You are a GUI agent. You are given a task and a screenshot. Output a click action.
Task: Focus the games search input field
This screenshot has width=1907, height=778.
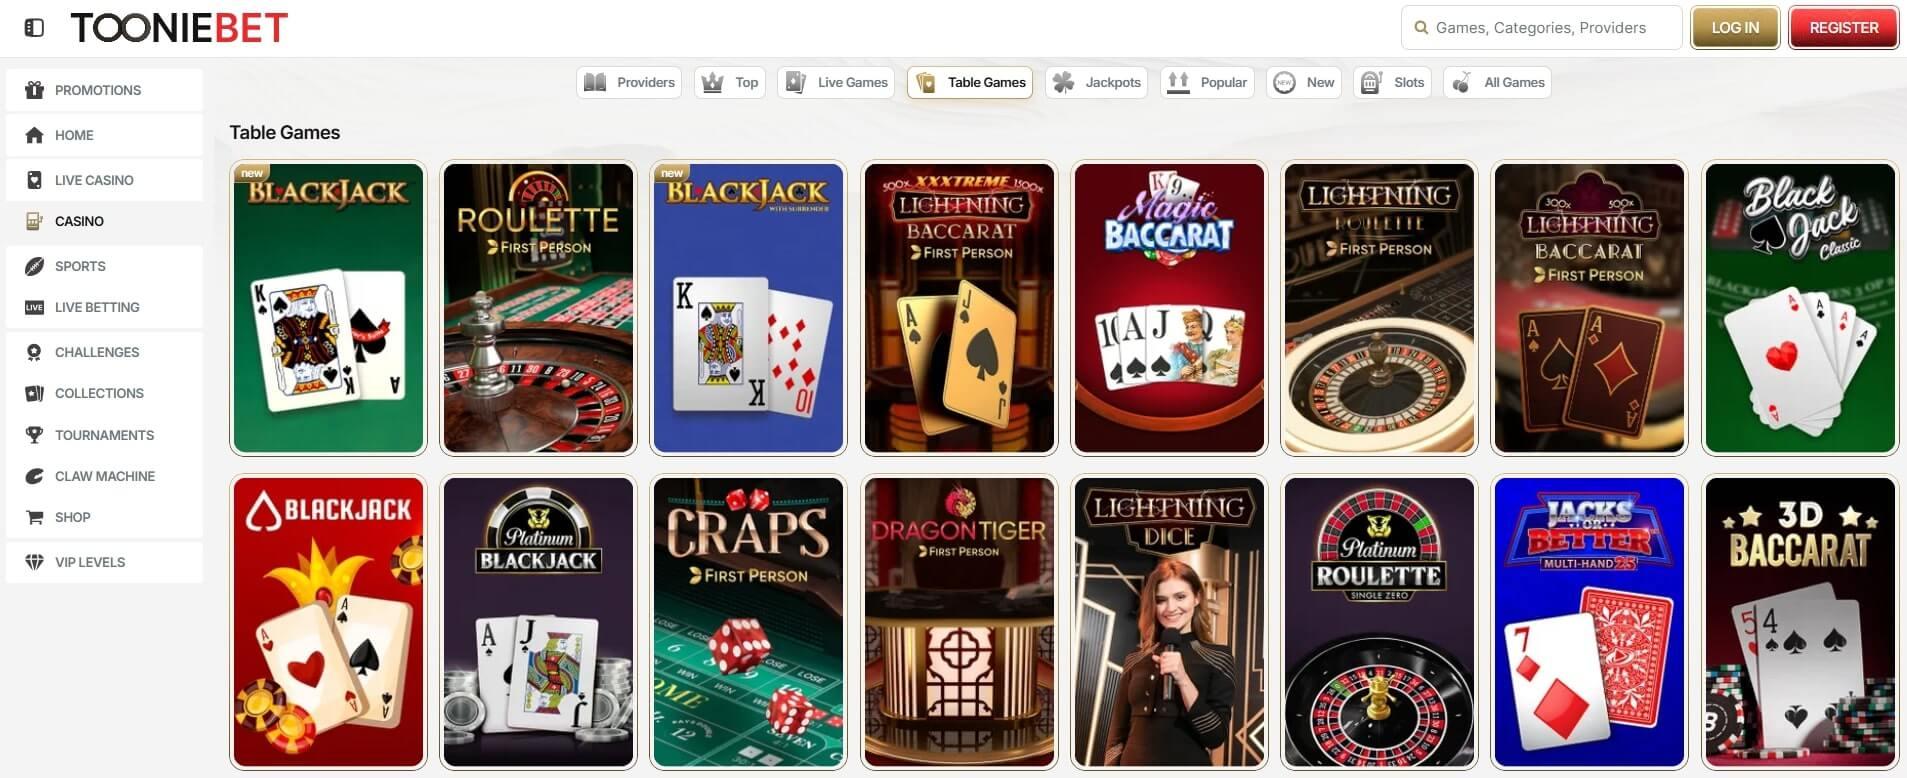pyautogui.click(x=1541, y=28)
